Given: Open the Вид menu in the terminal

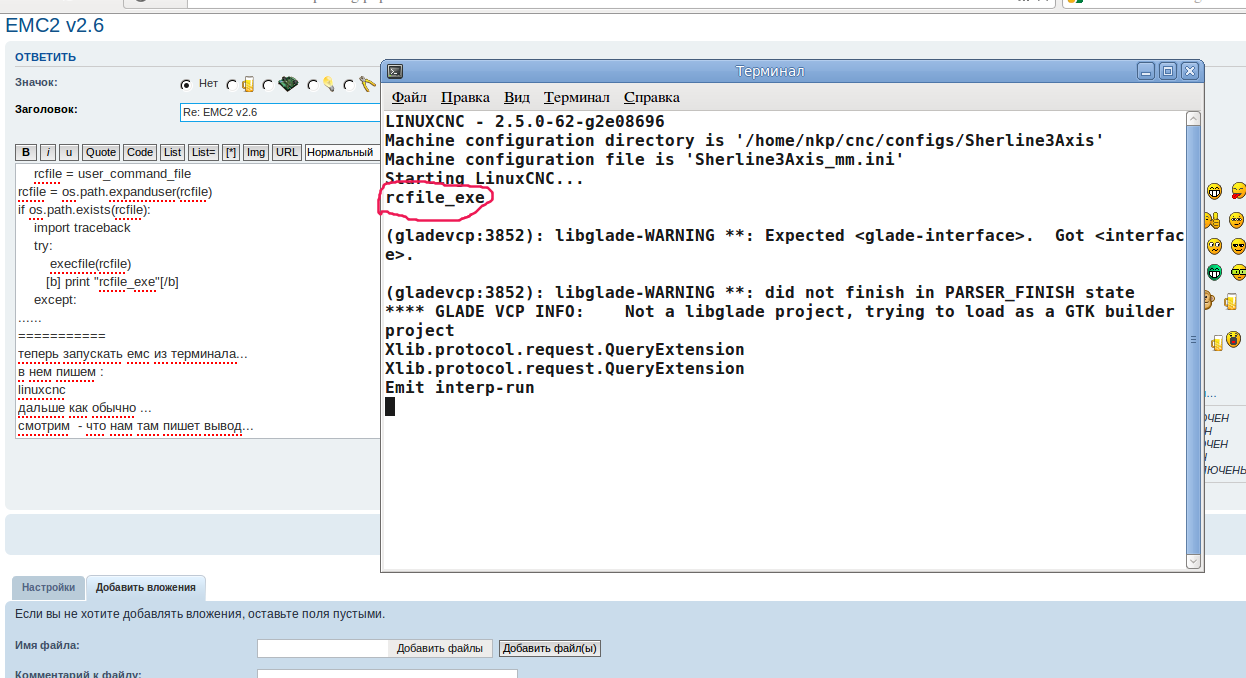Looking at the screenshot, I should point(517,97).
